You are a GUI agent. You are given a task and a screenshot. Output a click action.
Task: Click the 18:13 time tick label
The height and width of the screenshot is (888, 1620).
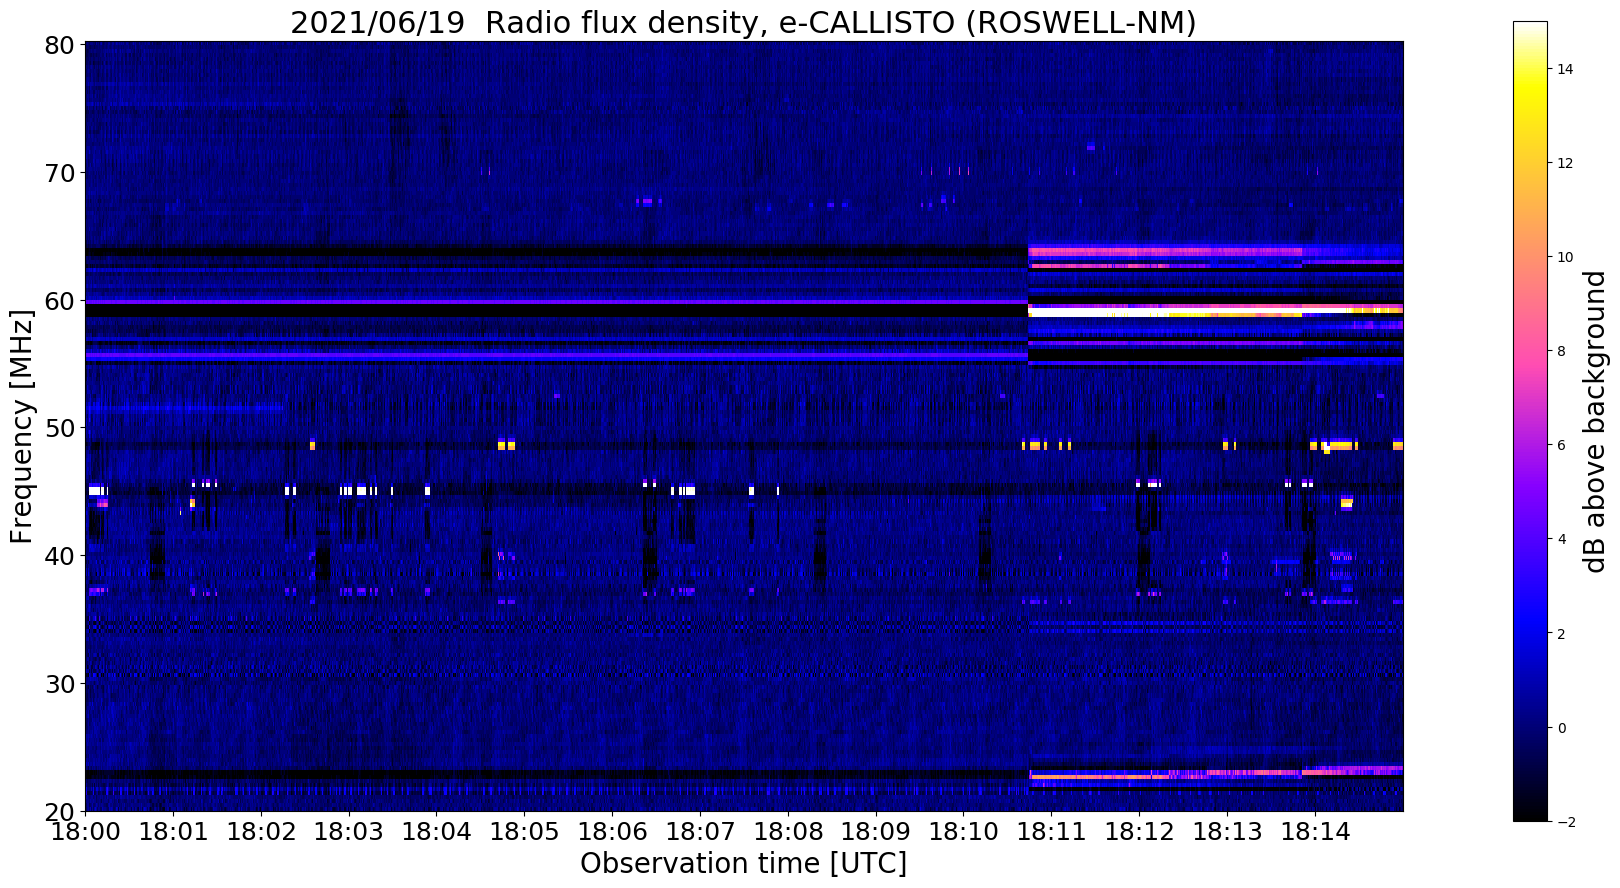click(x=1227, y=831)
